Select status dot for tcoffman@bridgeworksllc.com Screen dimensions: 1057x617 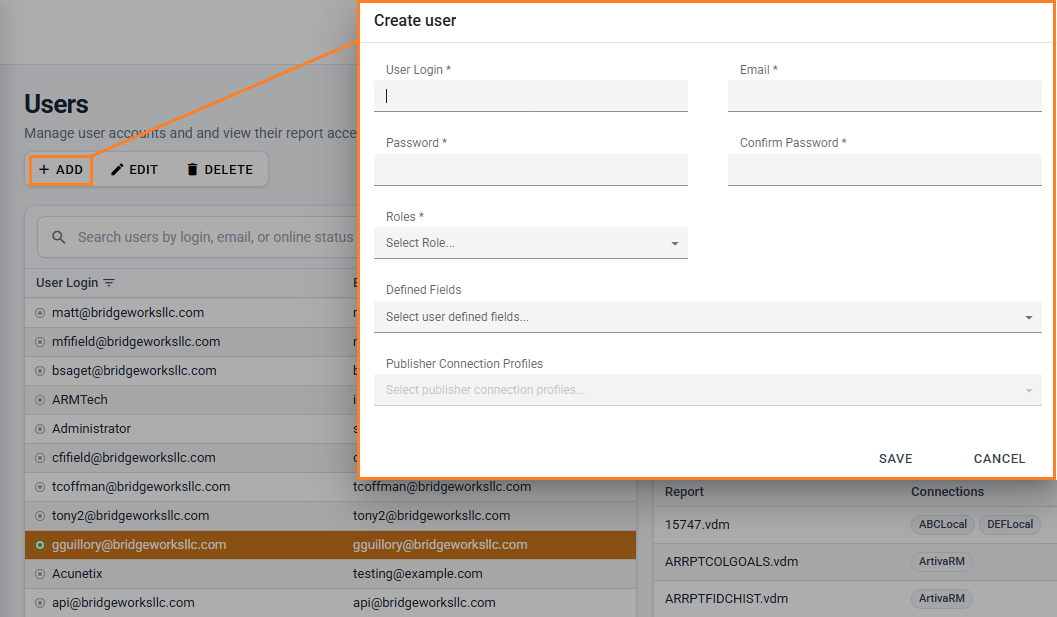tap(40, 487)
